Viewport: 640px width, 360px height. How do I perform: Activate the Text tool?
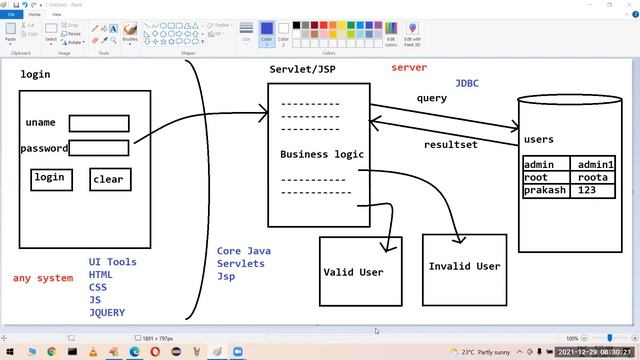point(113,29)
